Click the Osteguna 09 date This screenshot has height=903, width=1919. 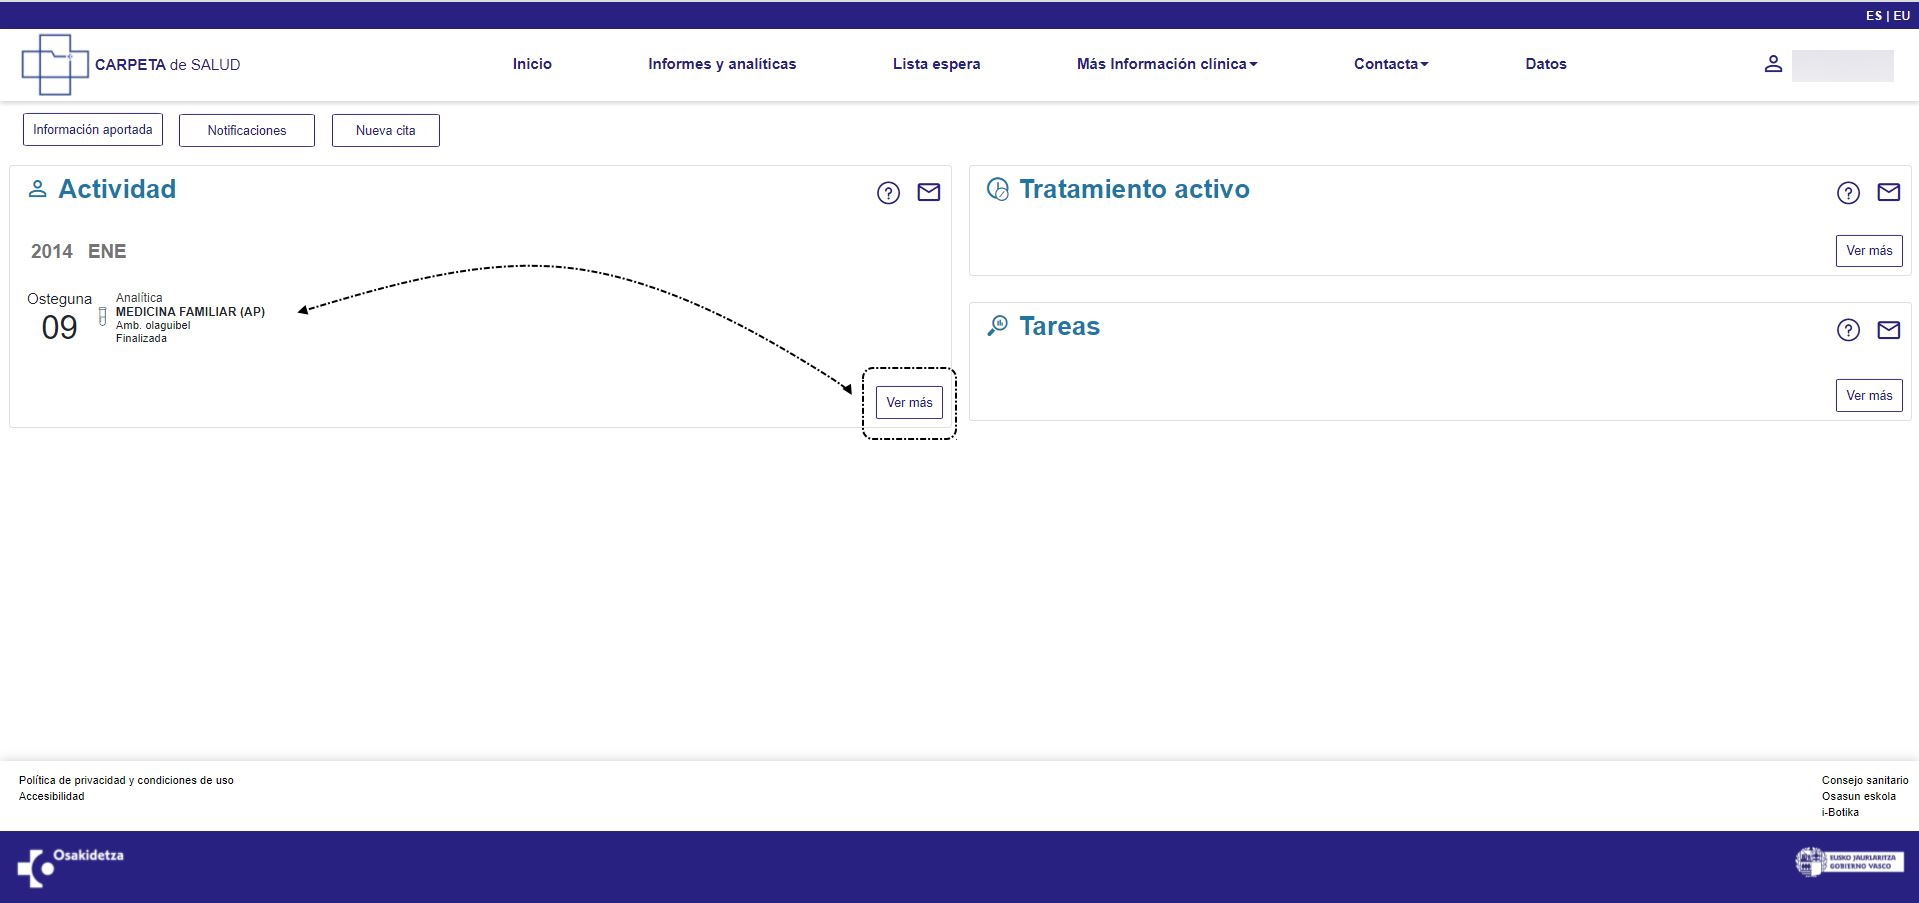pyautogui.click(x=59, y=317)
